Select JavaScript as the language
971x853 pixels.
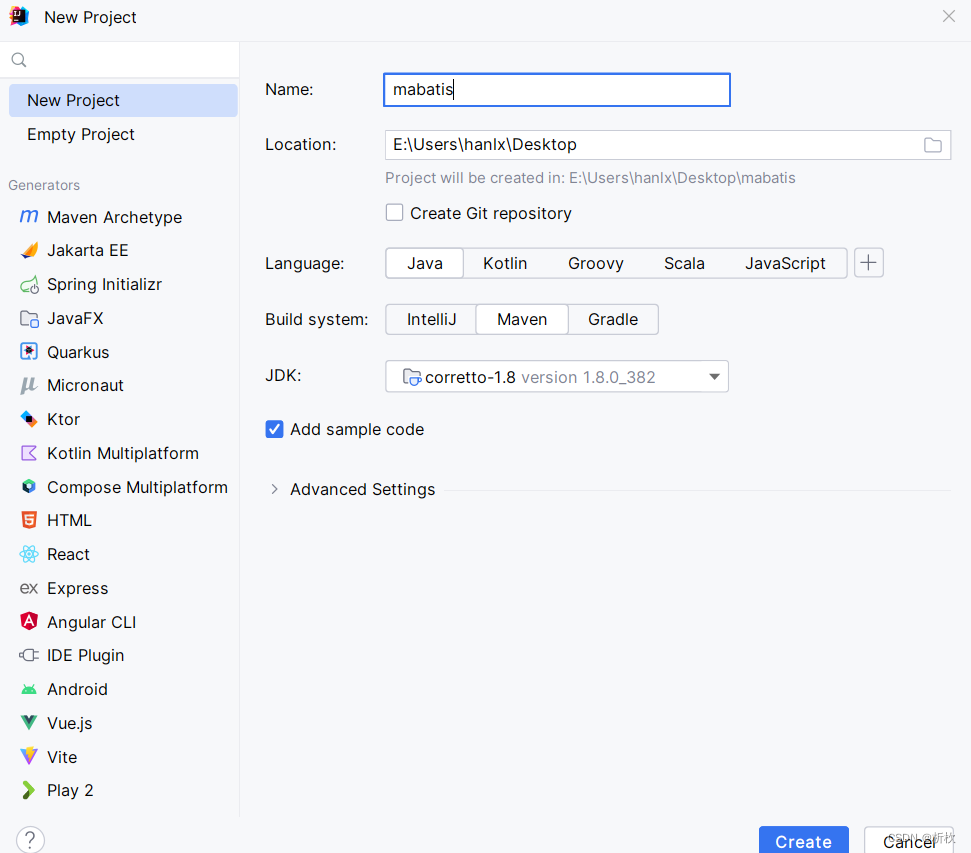click(785, 263)
